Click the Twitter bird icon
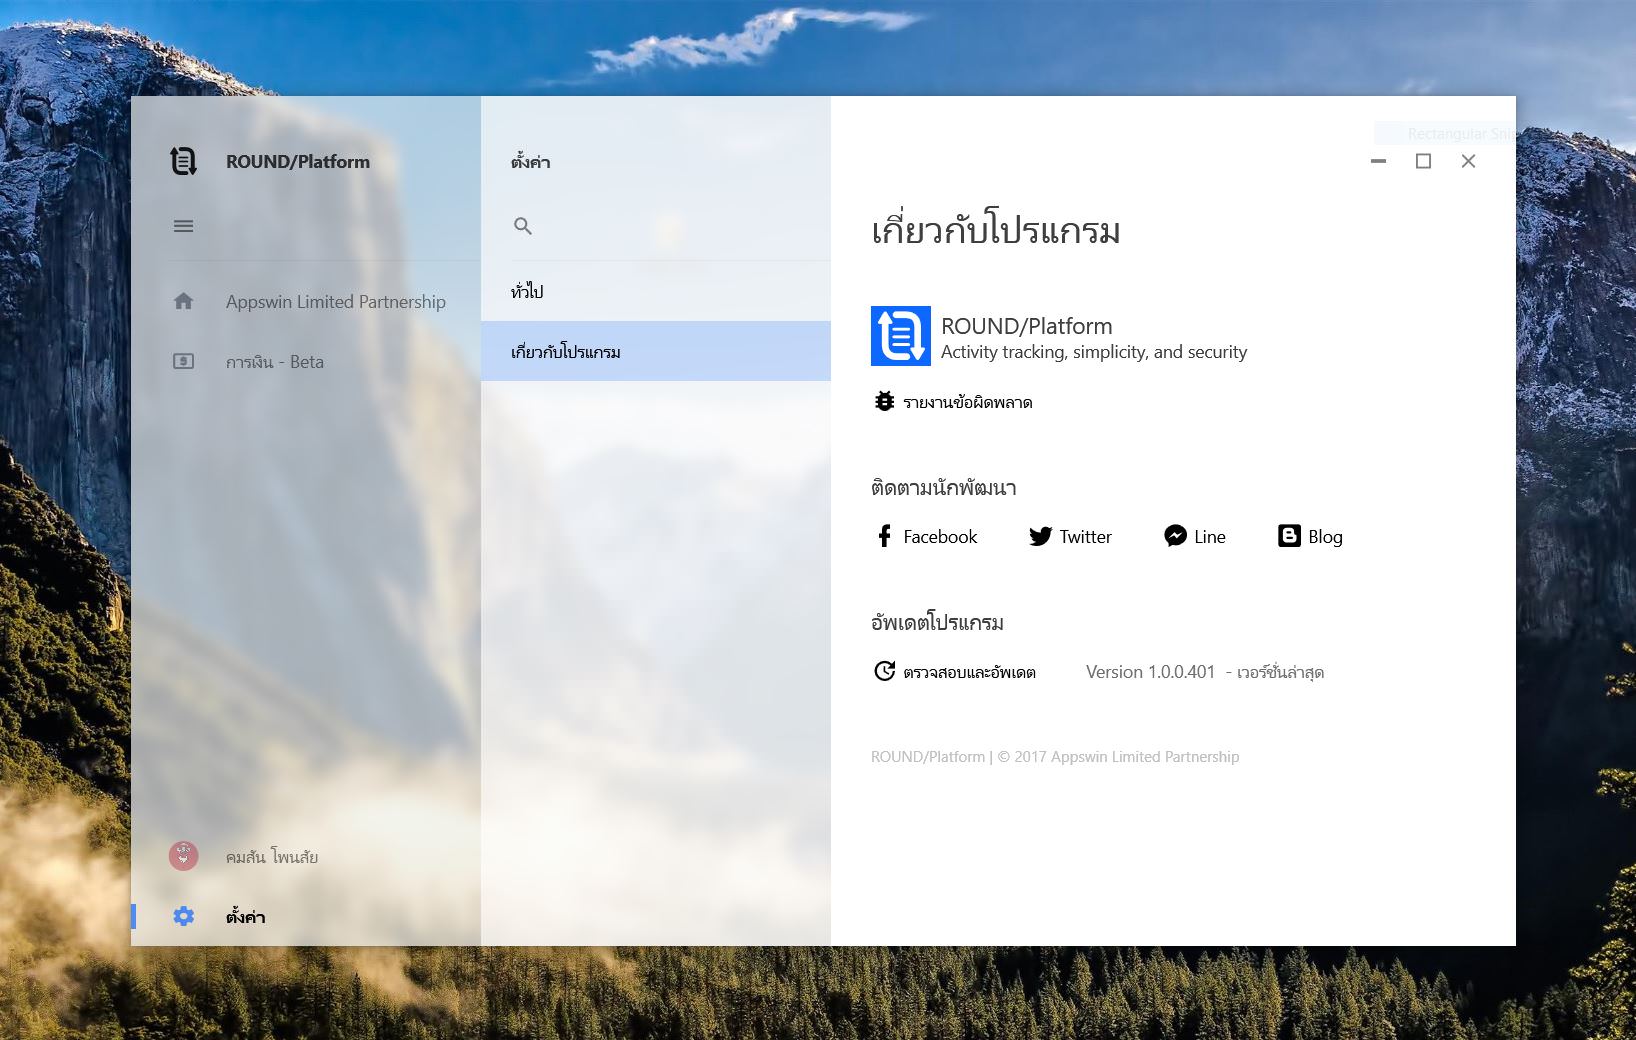Viewport: 1636px width, 1040px height. pos(1040,536)
